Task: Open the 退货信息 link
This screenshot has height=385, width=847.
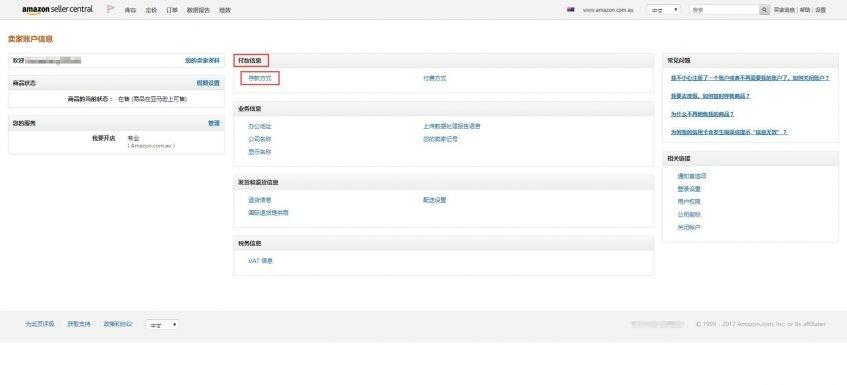Action: point(260,200)
